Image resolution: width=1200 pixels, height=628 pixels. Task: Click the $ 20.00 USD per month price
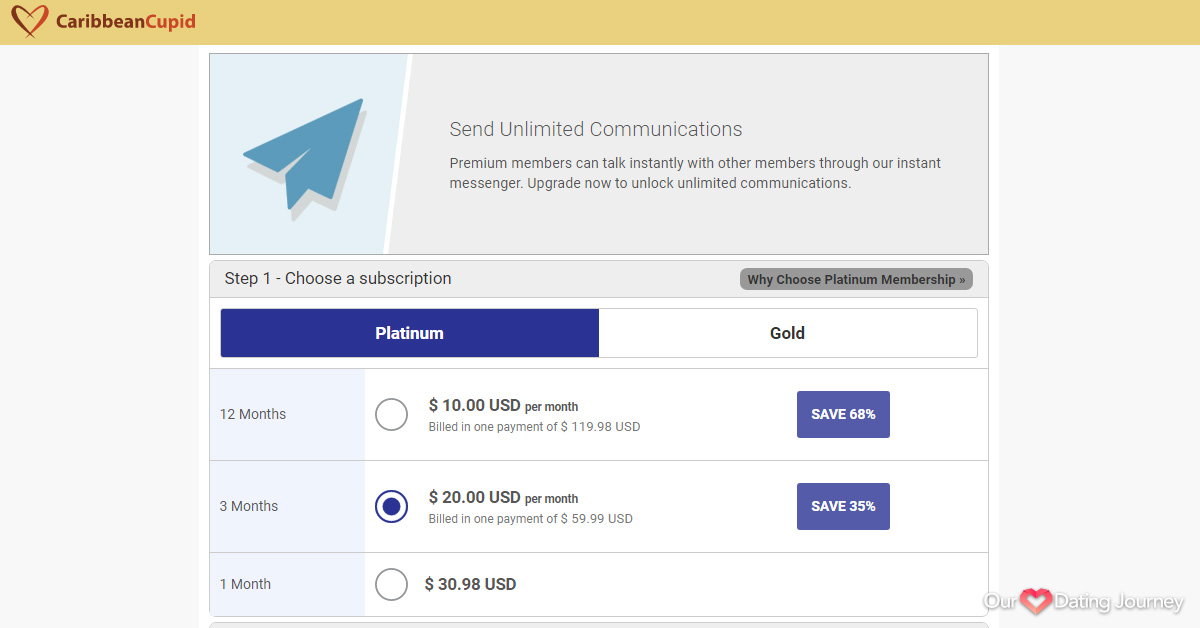503,497
